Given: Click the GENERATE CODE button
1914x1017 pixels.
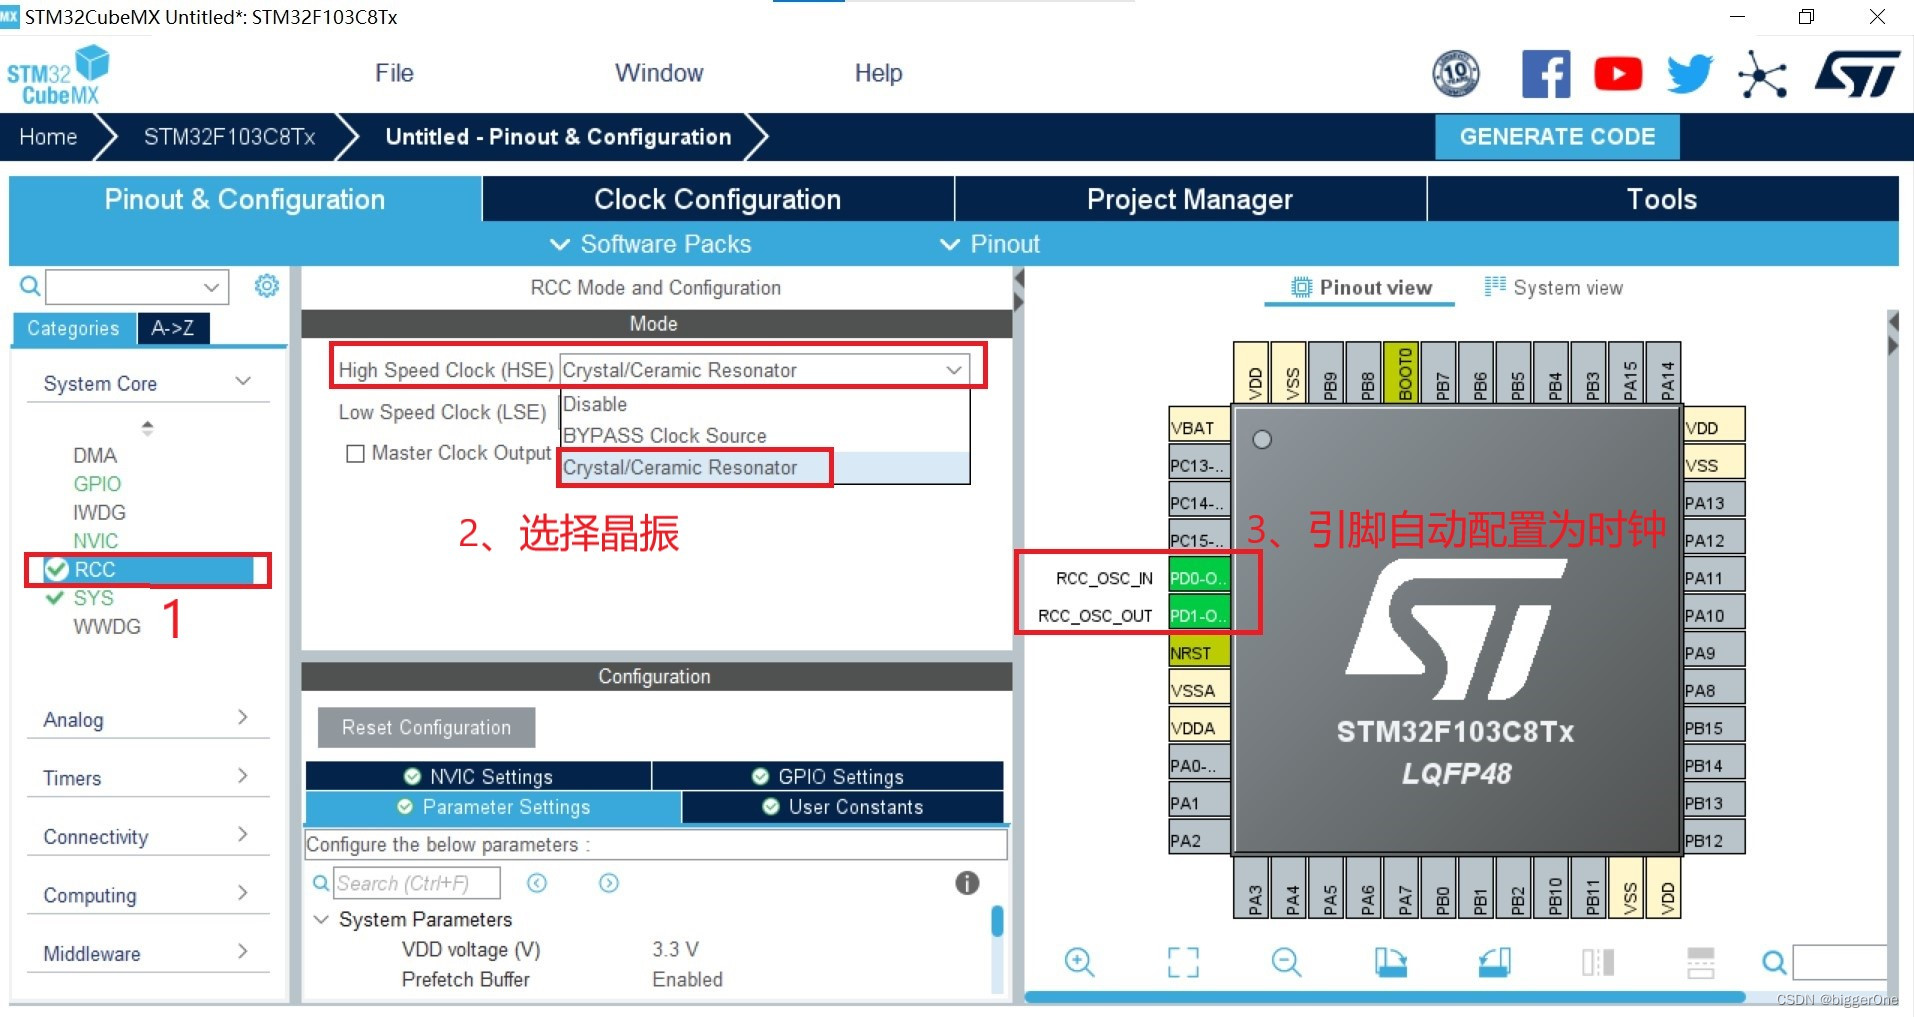Looking at the screenshot, I should 1557,137.
